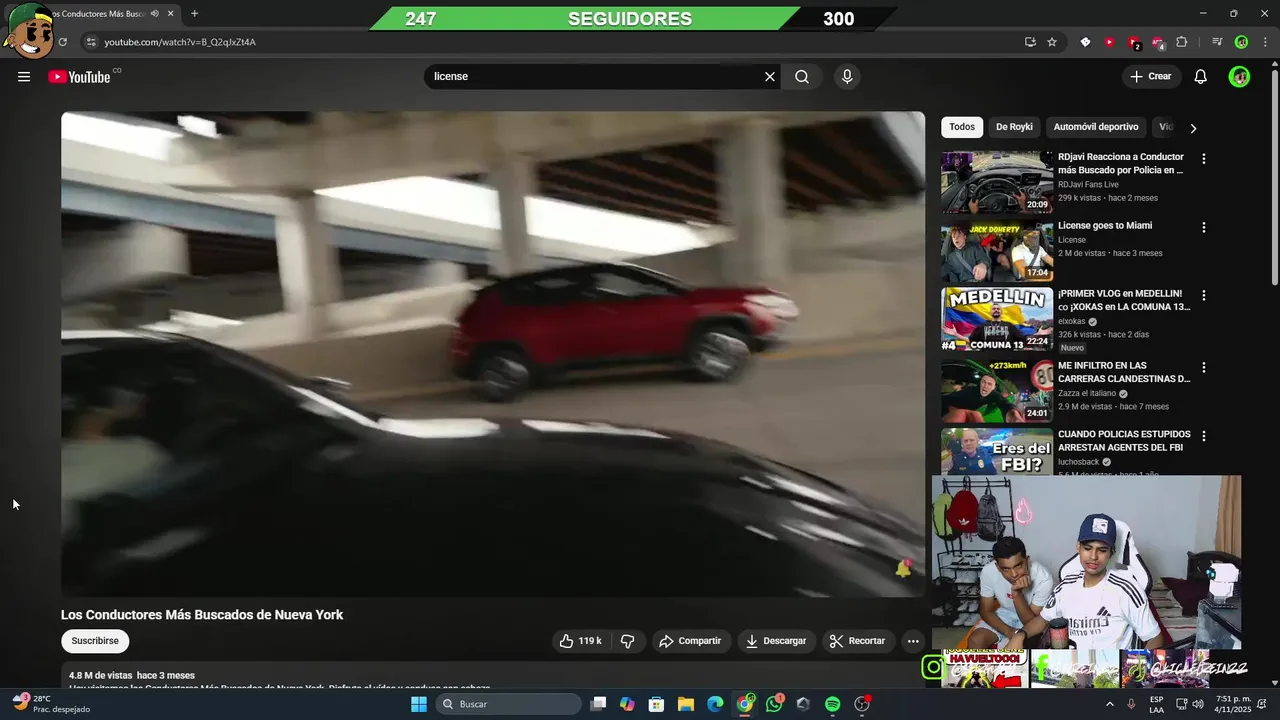The height and width of the screenshot is (720, 1280).
Task: Open options for PRIMER VLOG en MEDELLIN
Action: pyautogui.click(x=1204, y=296)
